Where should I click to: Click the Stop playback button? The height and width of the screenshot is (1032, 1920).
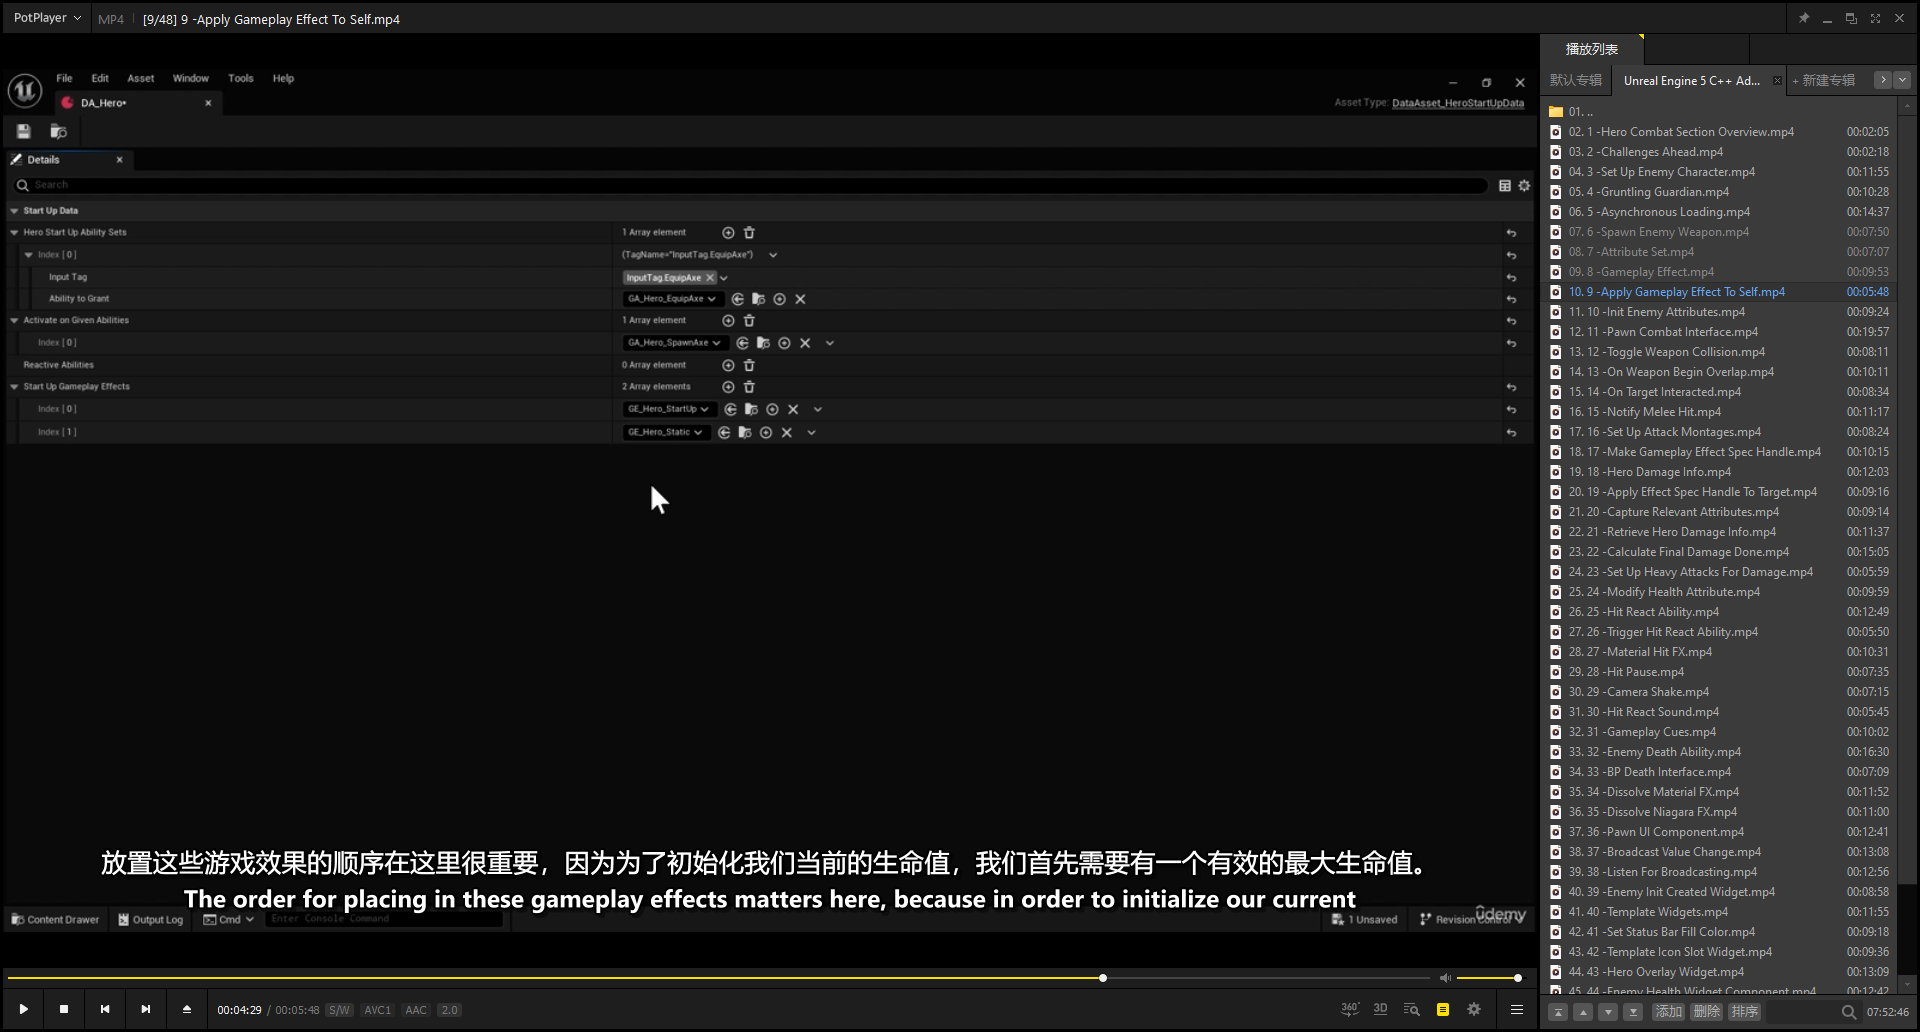pos(64,1009)
